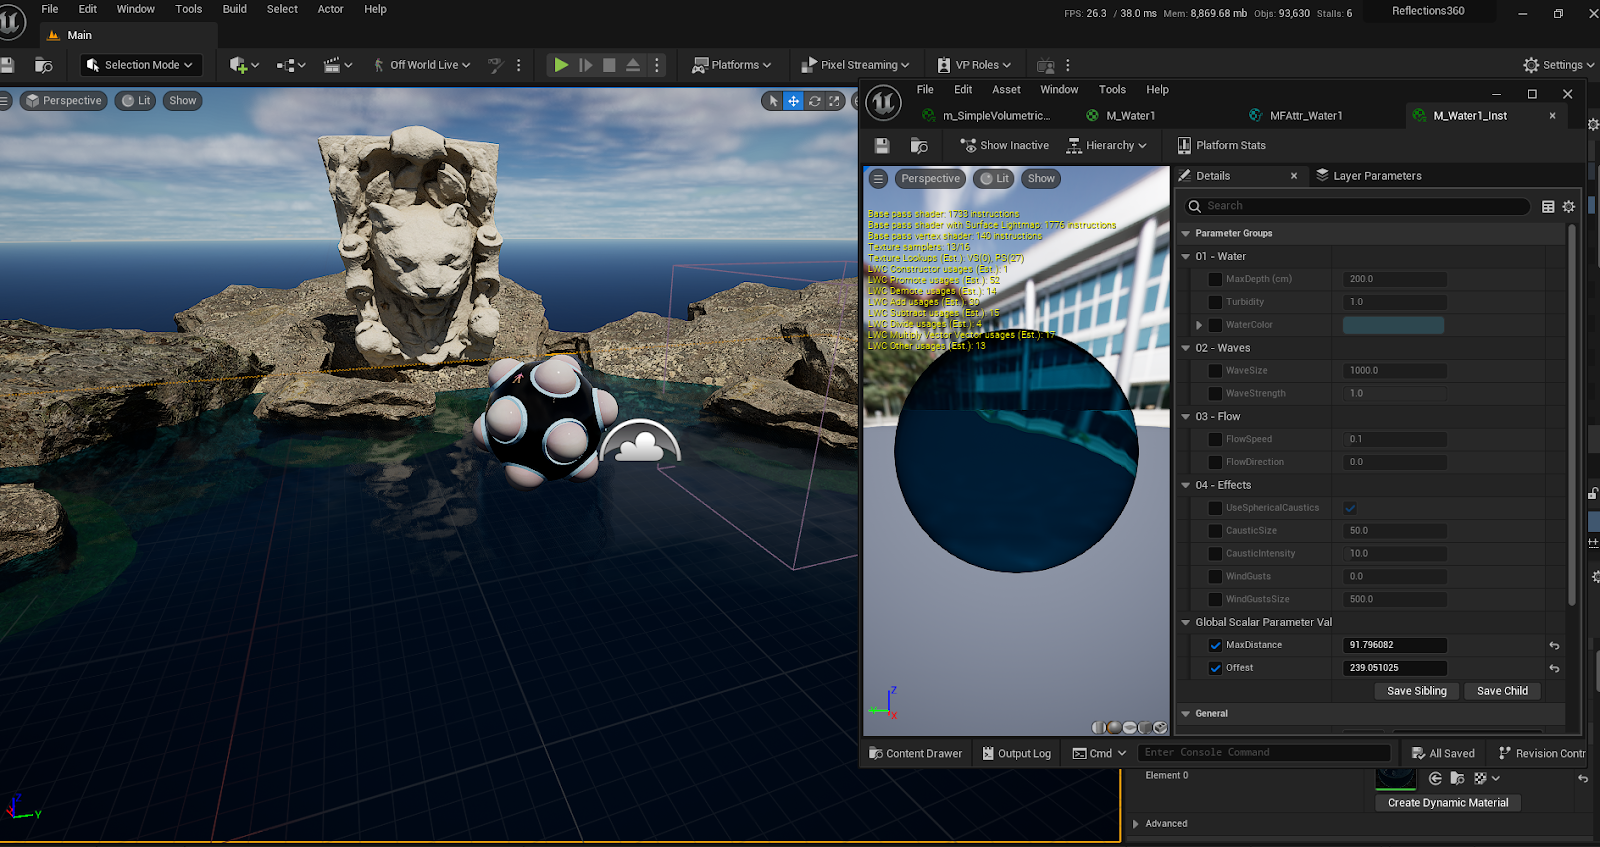Open the Hierarchy dropdown in material editor
1600x847 pixels.
pyautogui.click(x=1107, y=146)
